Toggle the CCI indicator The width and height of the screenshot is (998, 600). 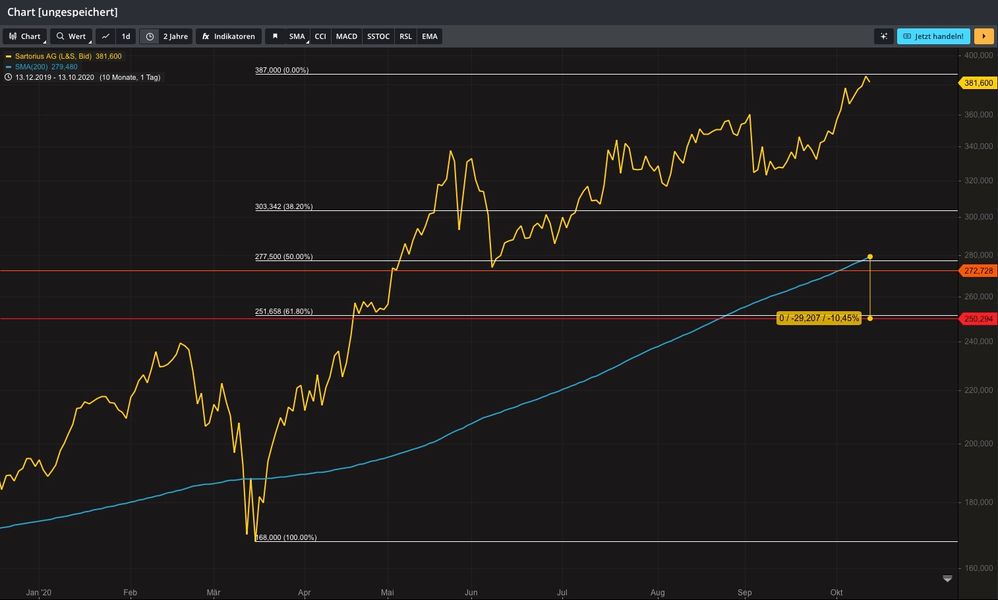pyautogui.click(x=320, y=36)
